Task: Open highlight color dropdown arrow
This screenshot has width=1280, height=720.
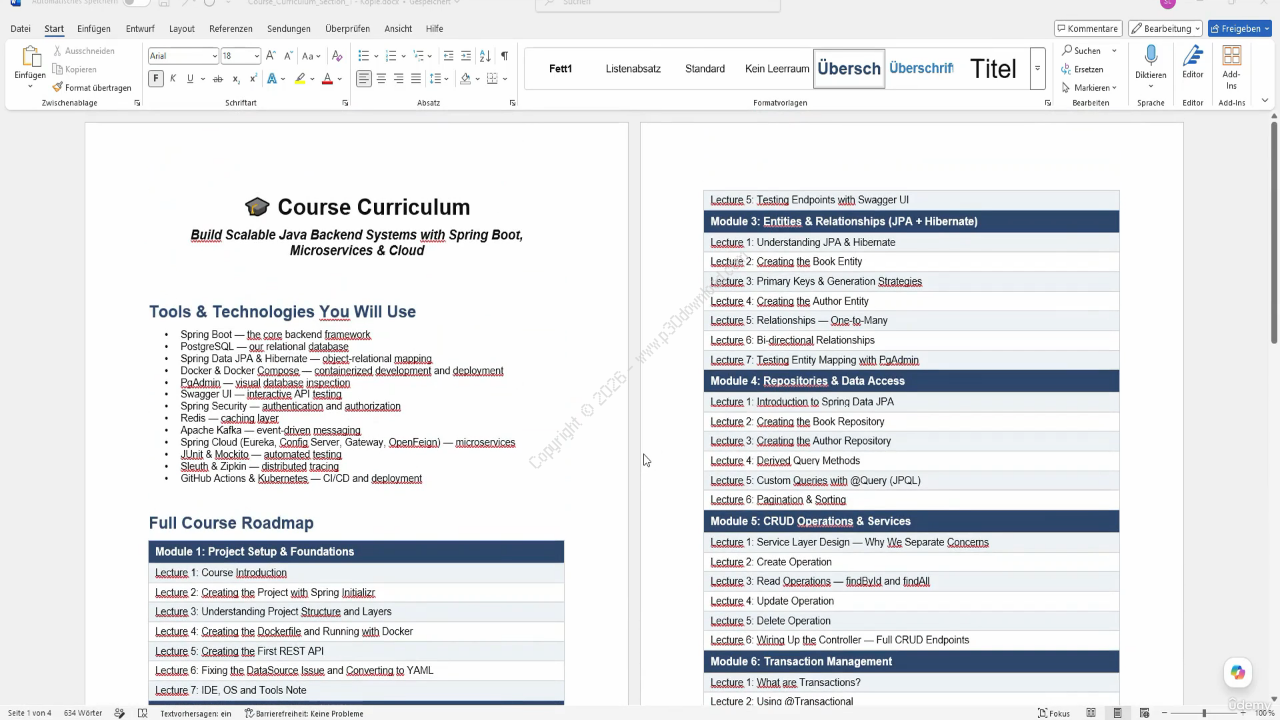Action: pyautogui.click(x=312, y=79)
